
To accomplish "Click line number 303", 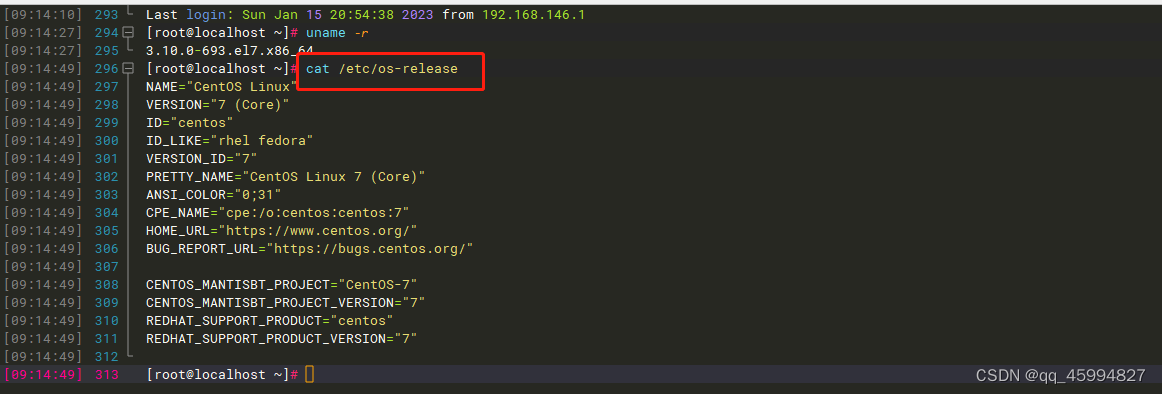I will (x=107, y=194).
